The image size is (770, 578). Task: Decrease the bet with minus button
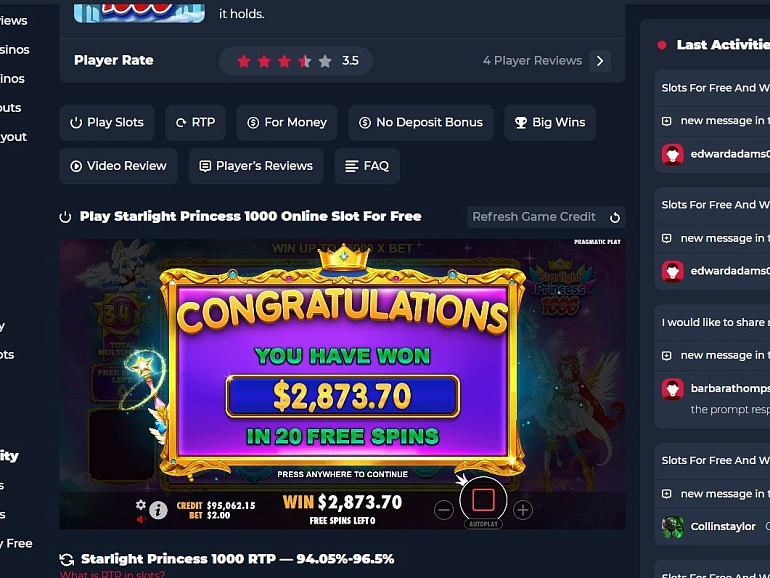coord(443,510)
